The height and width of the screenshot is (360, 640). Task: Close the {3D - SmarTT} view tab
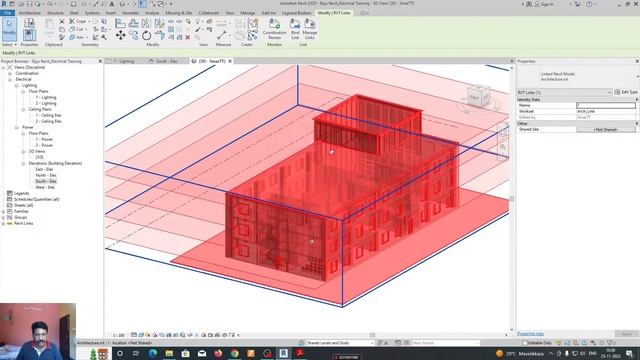click(230, 61)
